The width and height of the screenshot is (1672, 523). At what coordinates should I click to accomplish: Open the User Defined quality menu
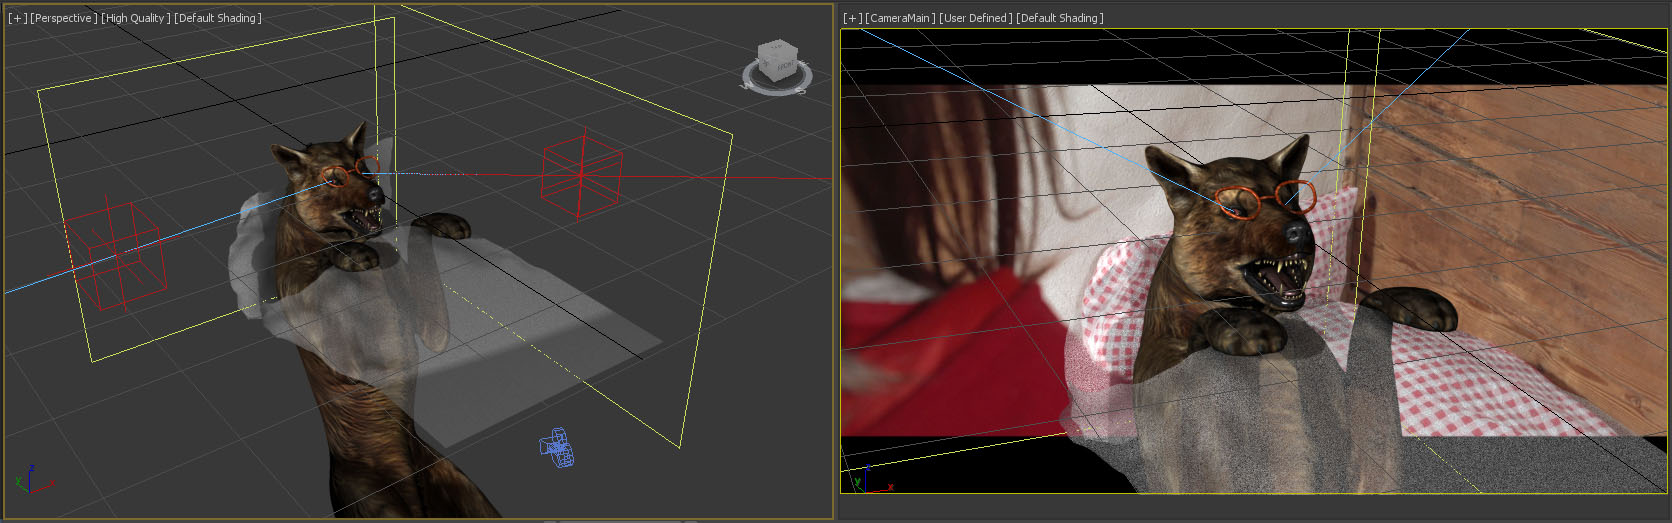click(x=976, y=18)
